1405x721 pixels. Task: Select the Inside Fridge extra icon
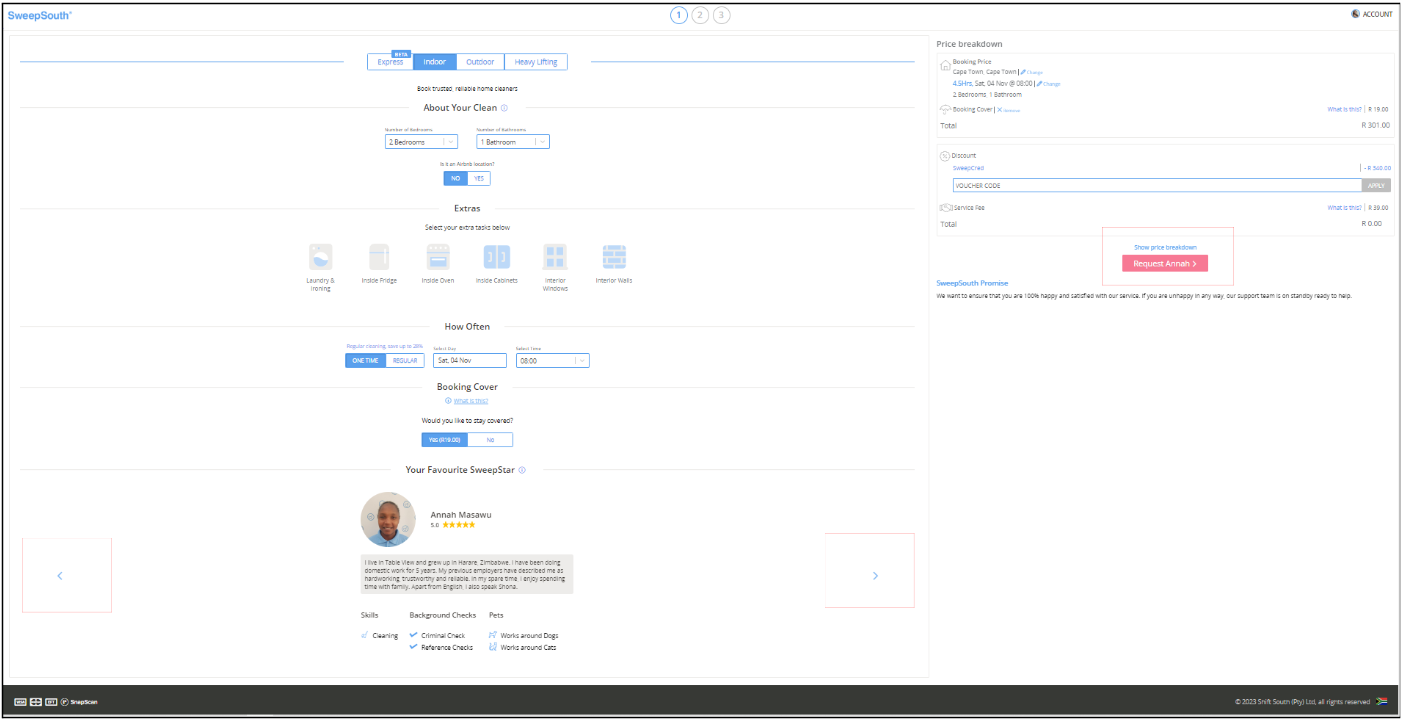tap(379, 257)
